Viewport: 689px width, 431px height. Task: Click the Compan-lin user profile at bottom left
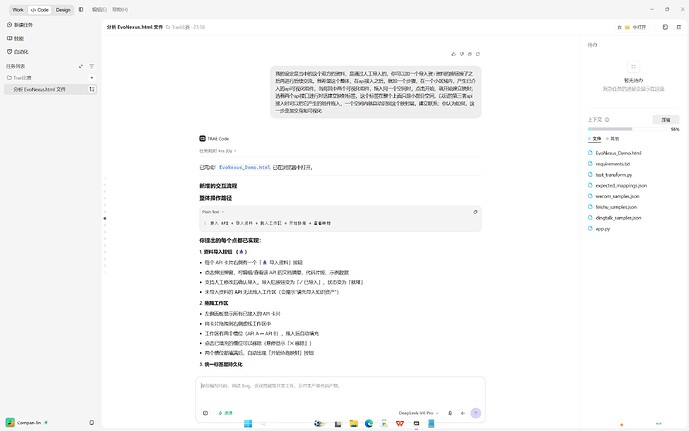26,423
